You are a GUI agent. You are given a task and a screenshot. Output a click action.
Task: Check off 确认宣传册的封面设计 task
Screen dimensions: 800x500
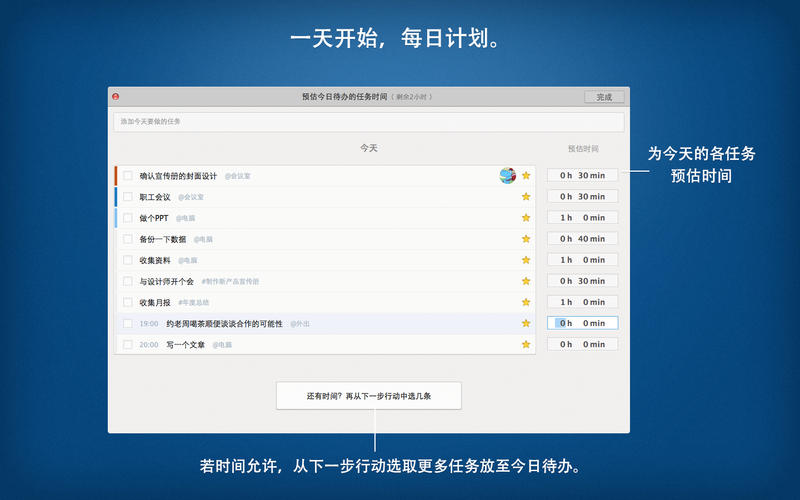(x=128, y=176)
